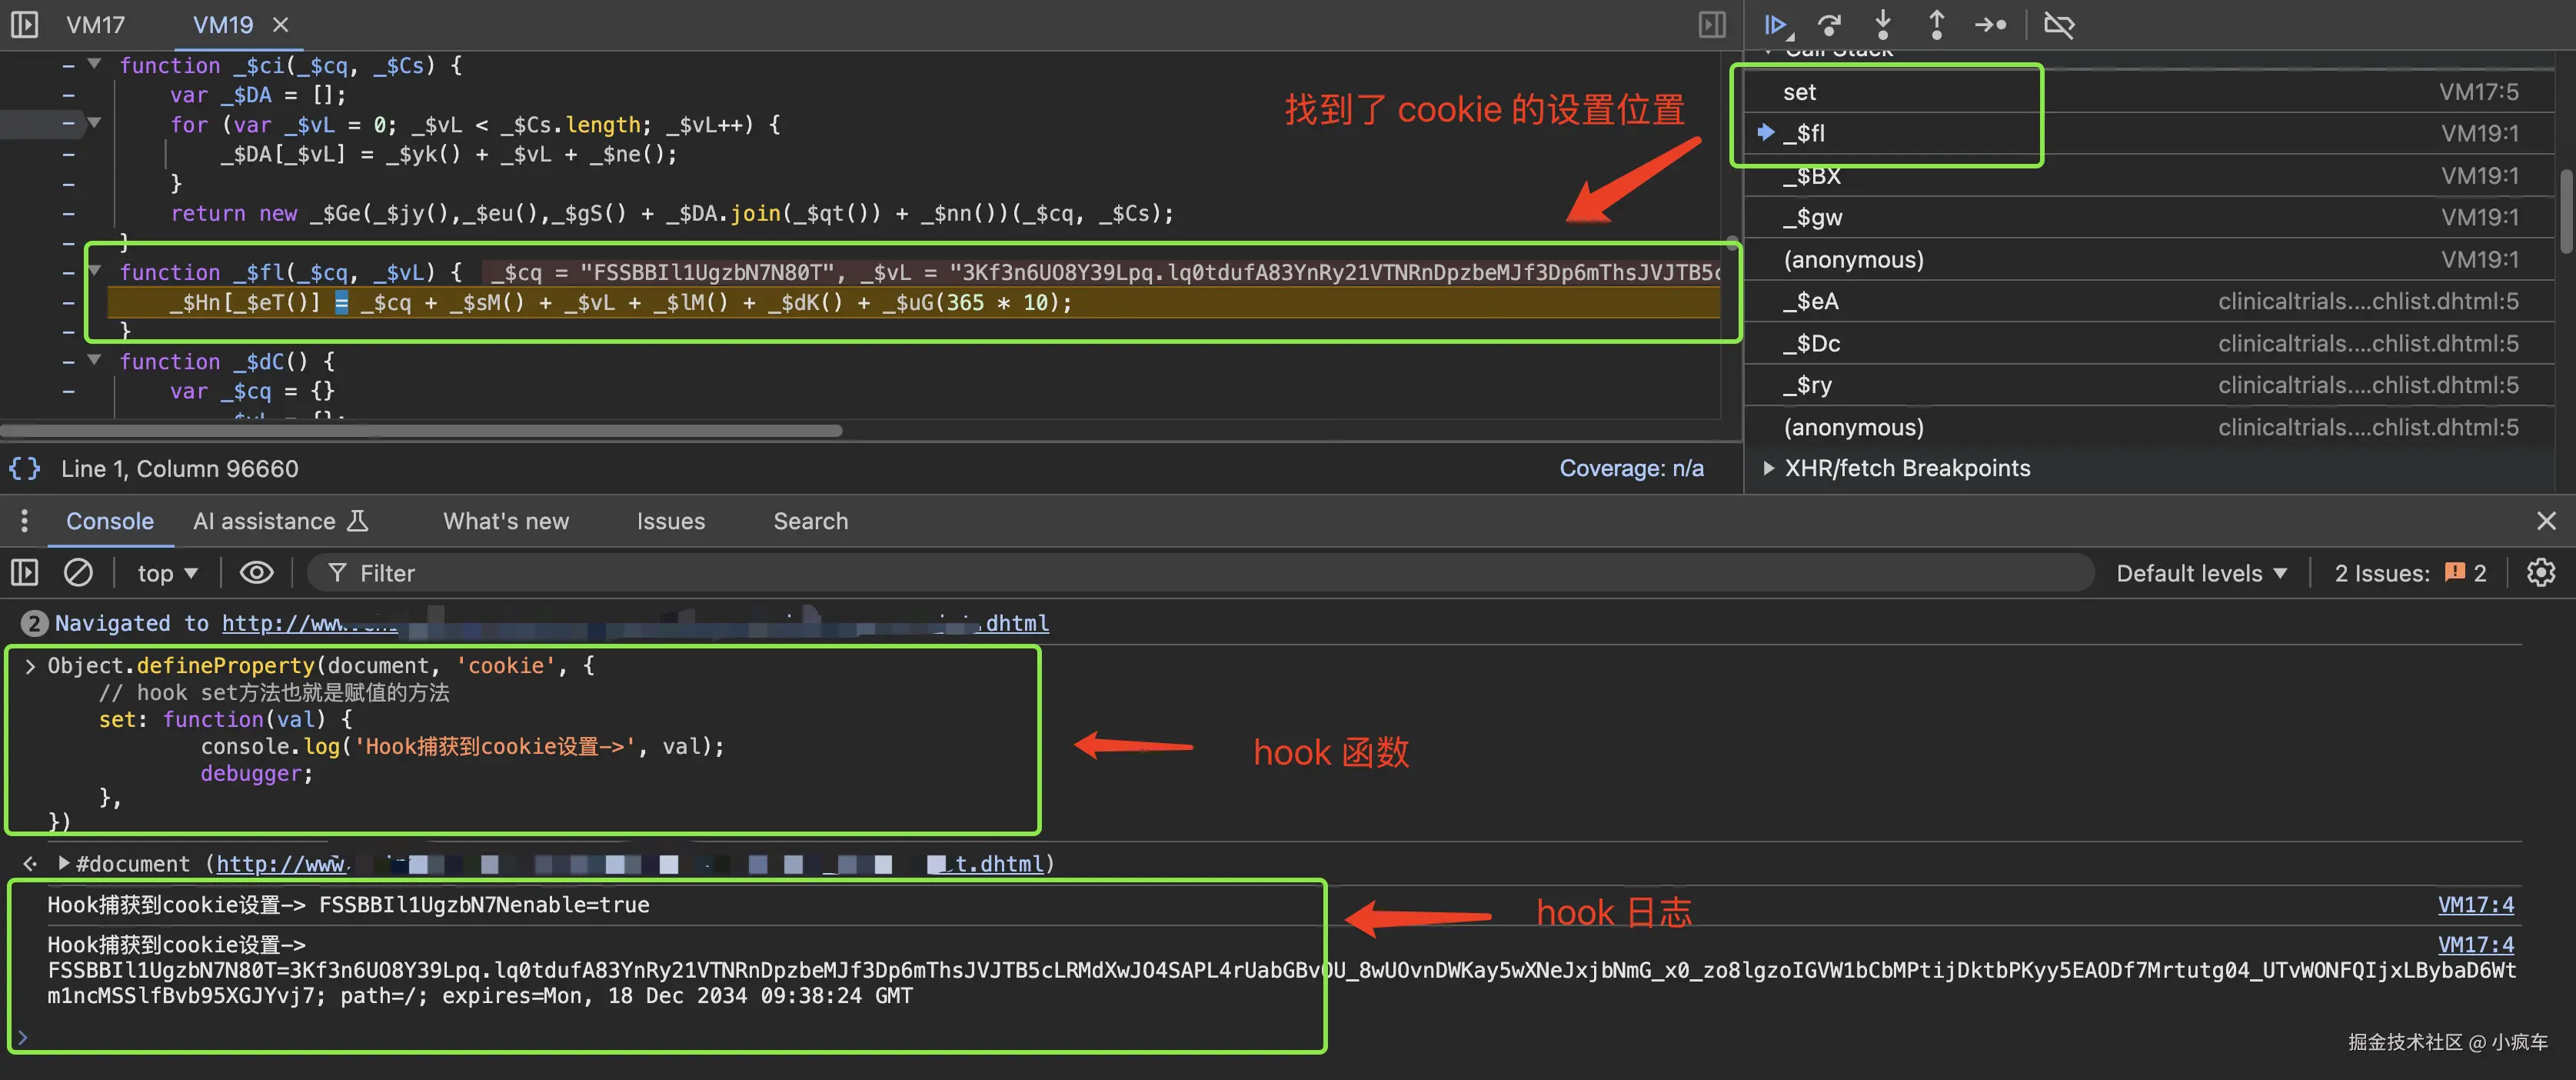Create a live expression with eye icon

tap(256, 573)
